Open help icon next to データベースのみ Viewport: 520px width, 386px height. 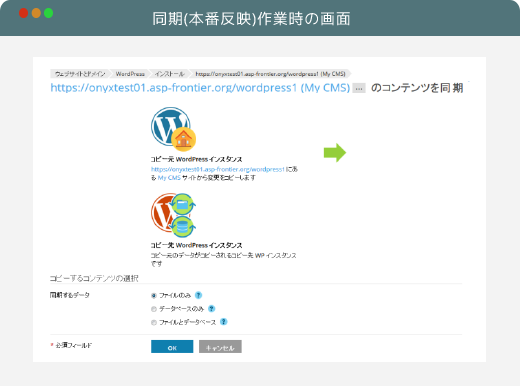pos(211,309)
